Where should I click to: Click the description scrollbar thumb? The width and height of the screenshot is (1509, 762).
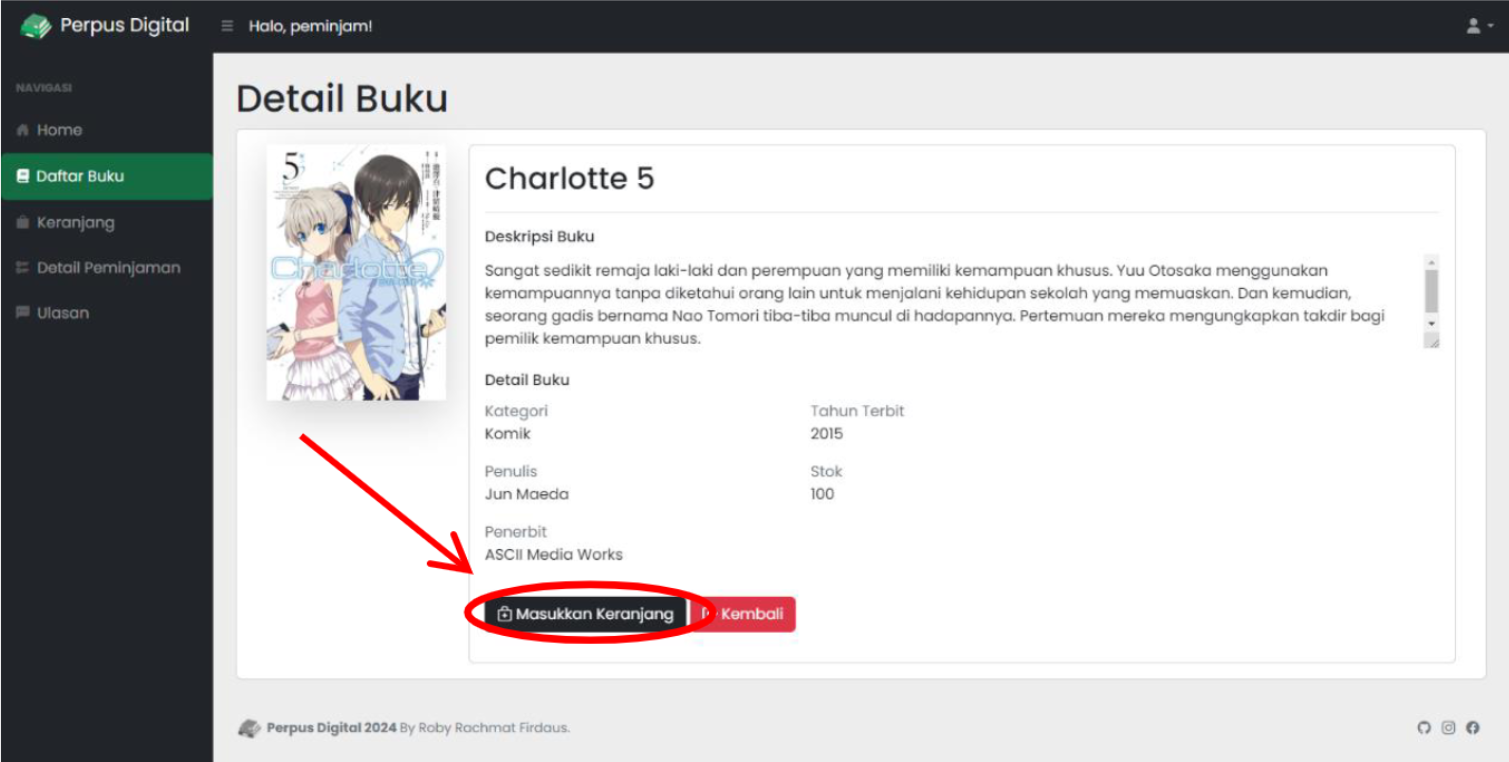point(1431,290)
